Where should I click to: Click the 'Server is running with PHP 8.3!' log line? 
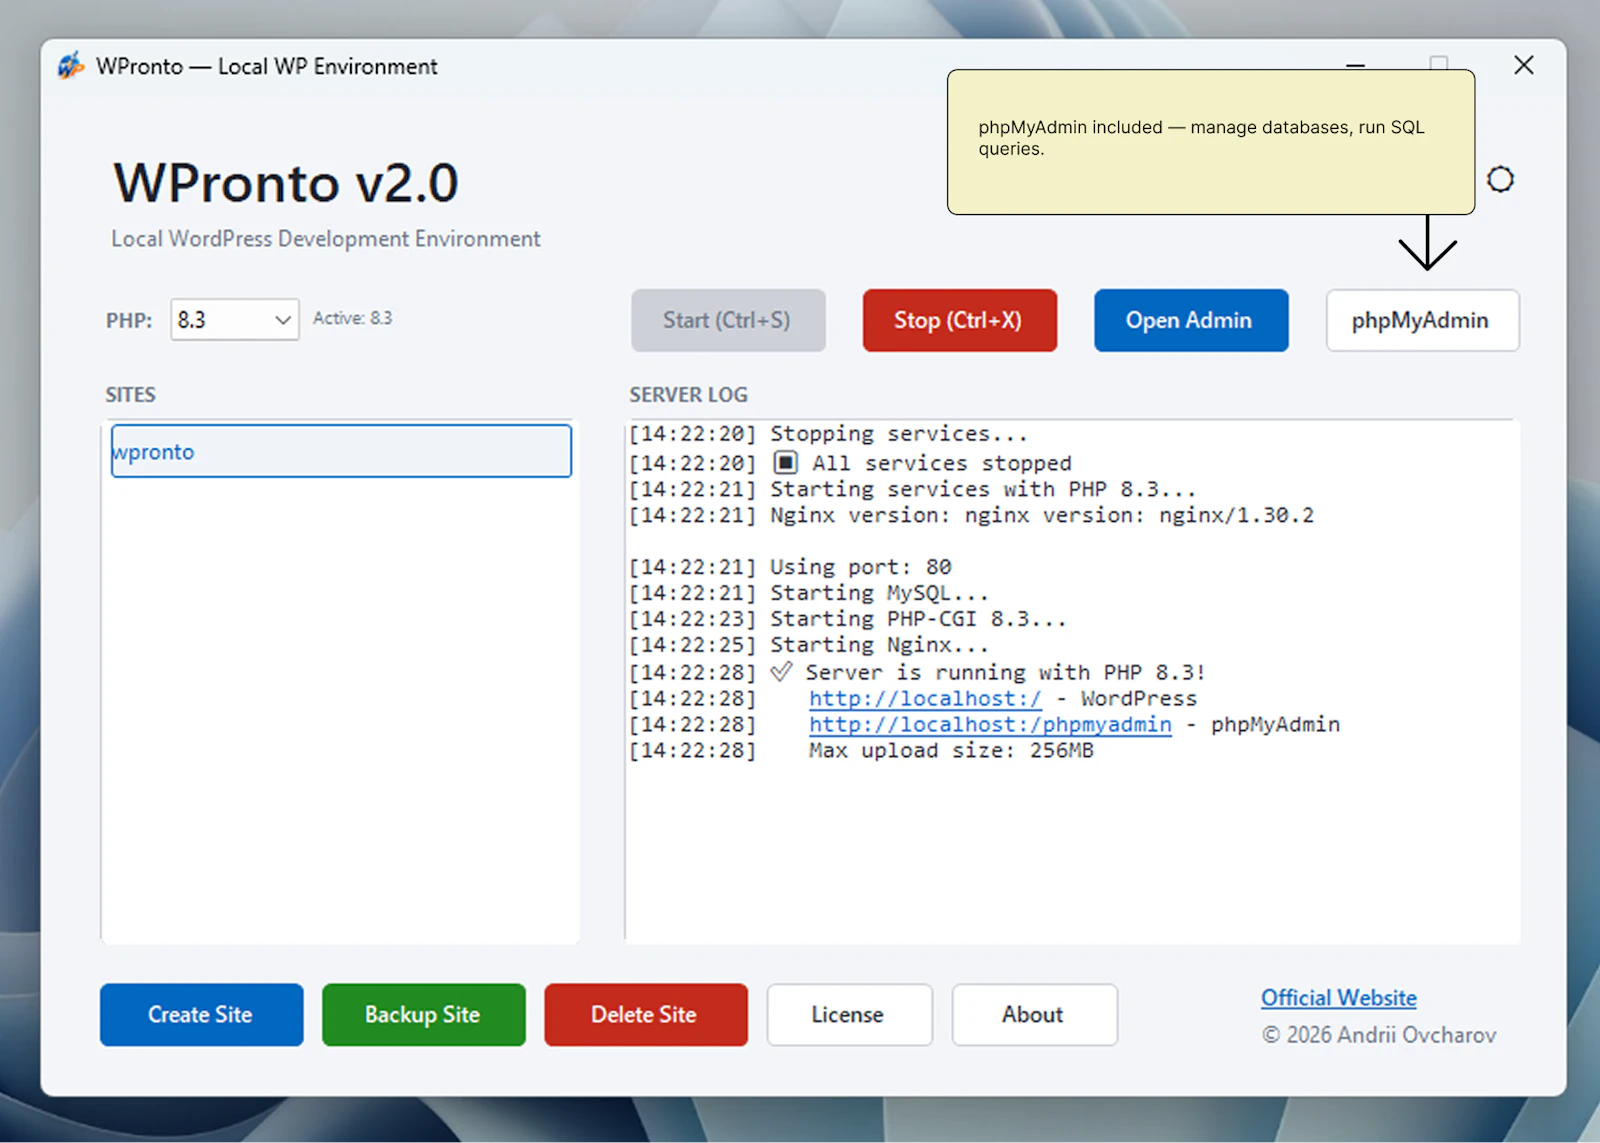[x=1005, y=673]
